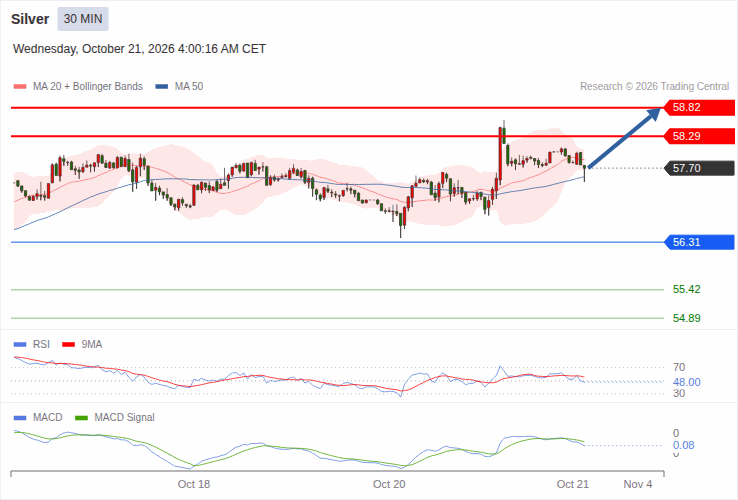Click the RSI 30 axis label
738x500 pixels.
click(x=679, y=394)
